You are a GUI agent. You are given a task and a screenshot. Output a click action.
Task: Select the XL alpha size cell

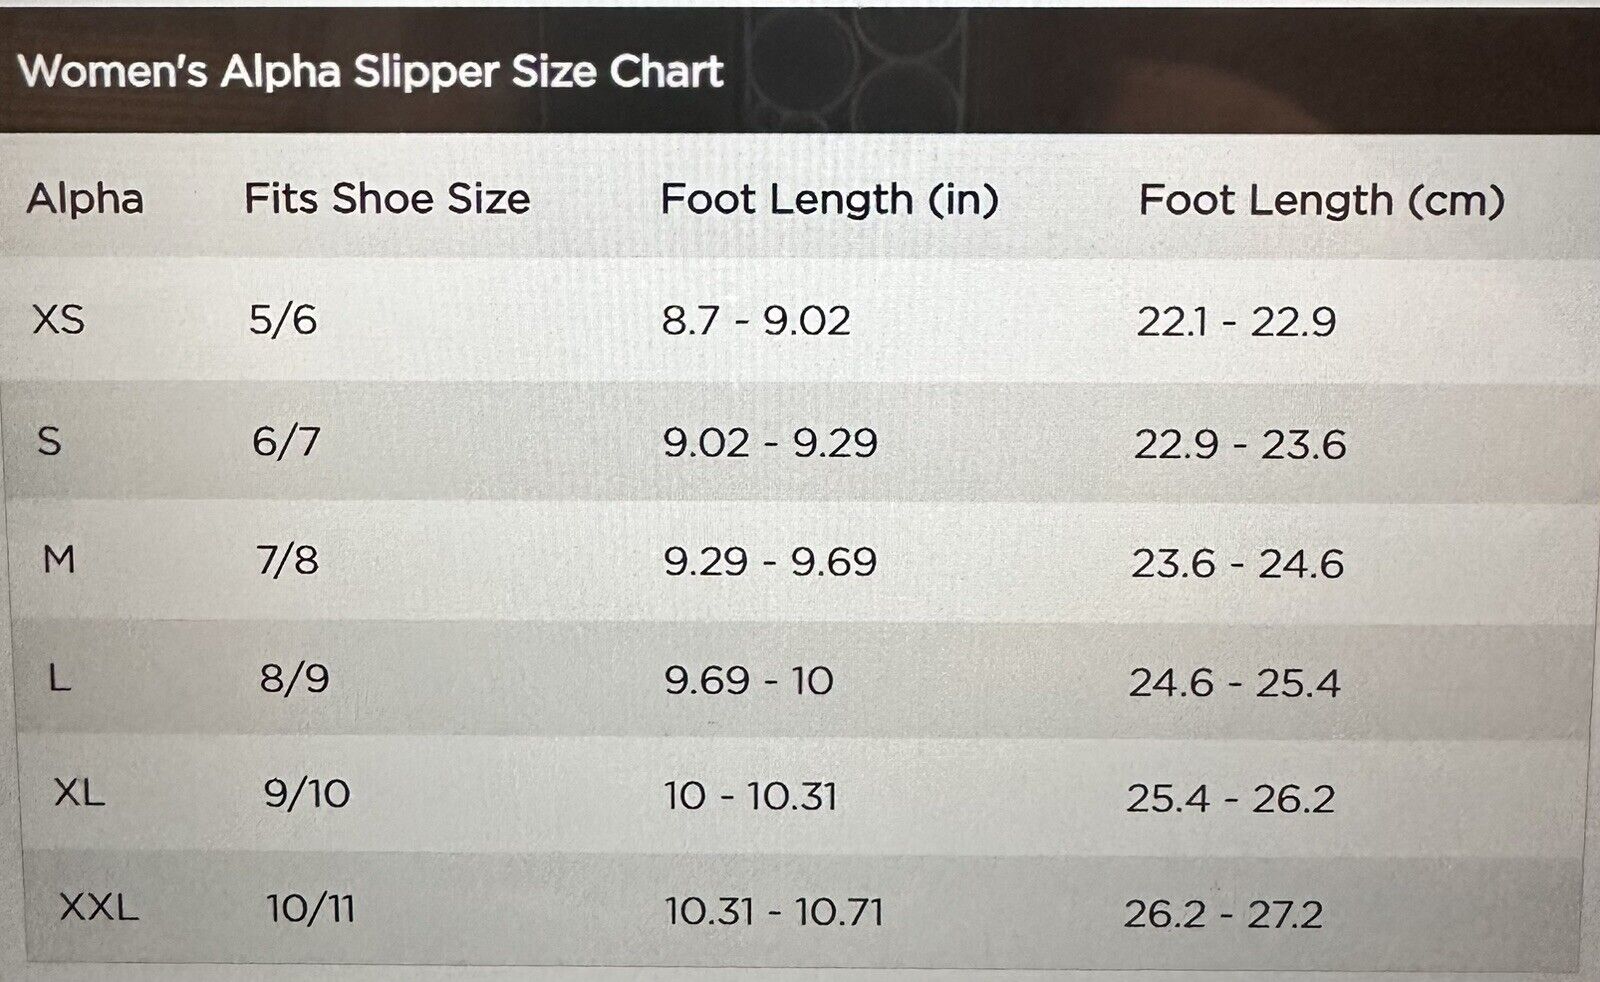coord(79,793)
